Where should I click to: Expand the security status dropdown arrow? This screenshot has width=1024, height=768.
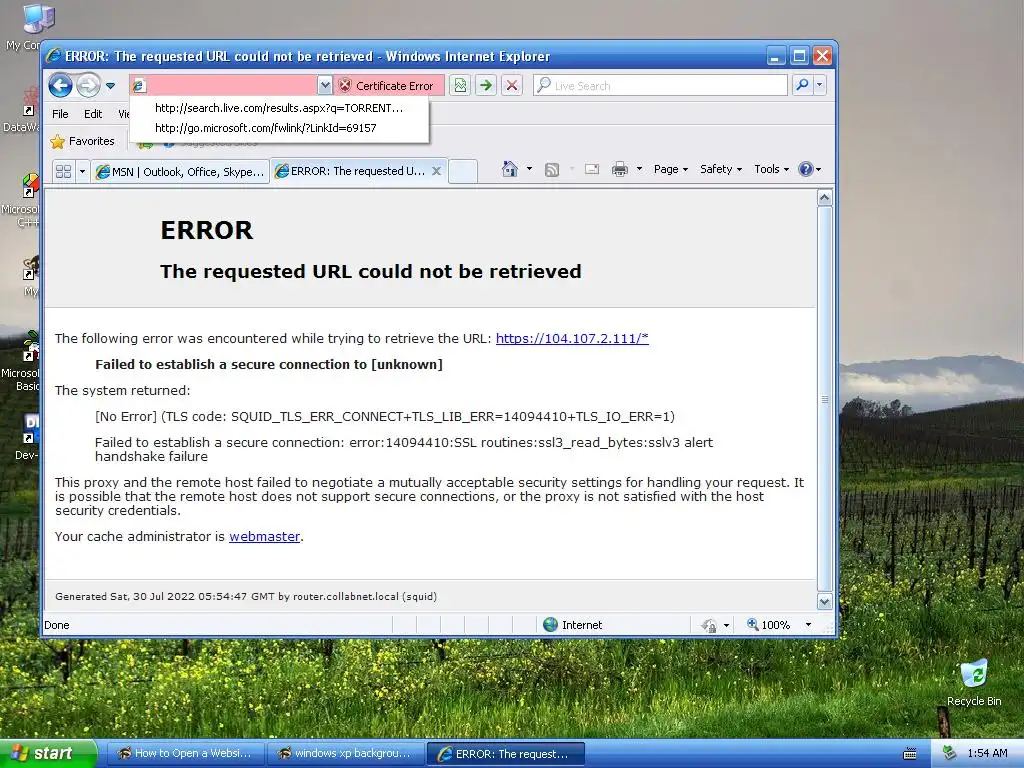pos(726,626)
